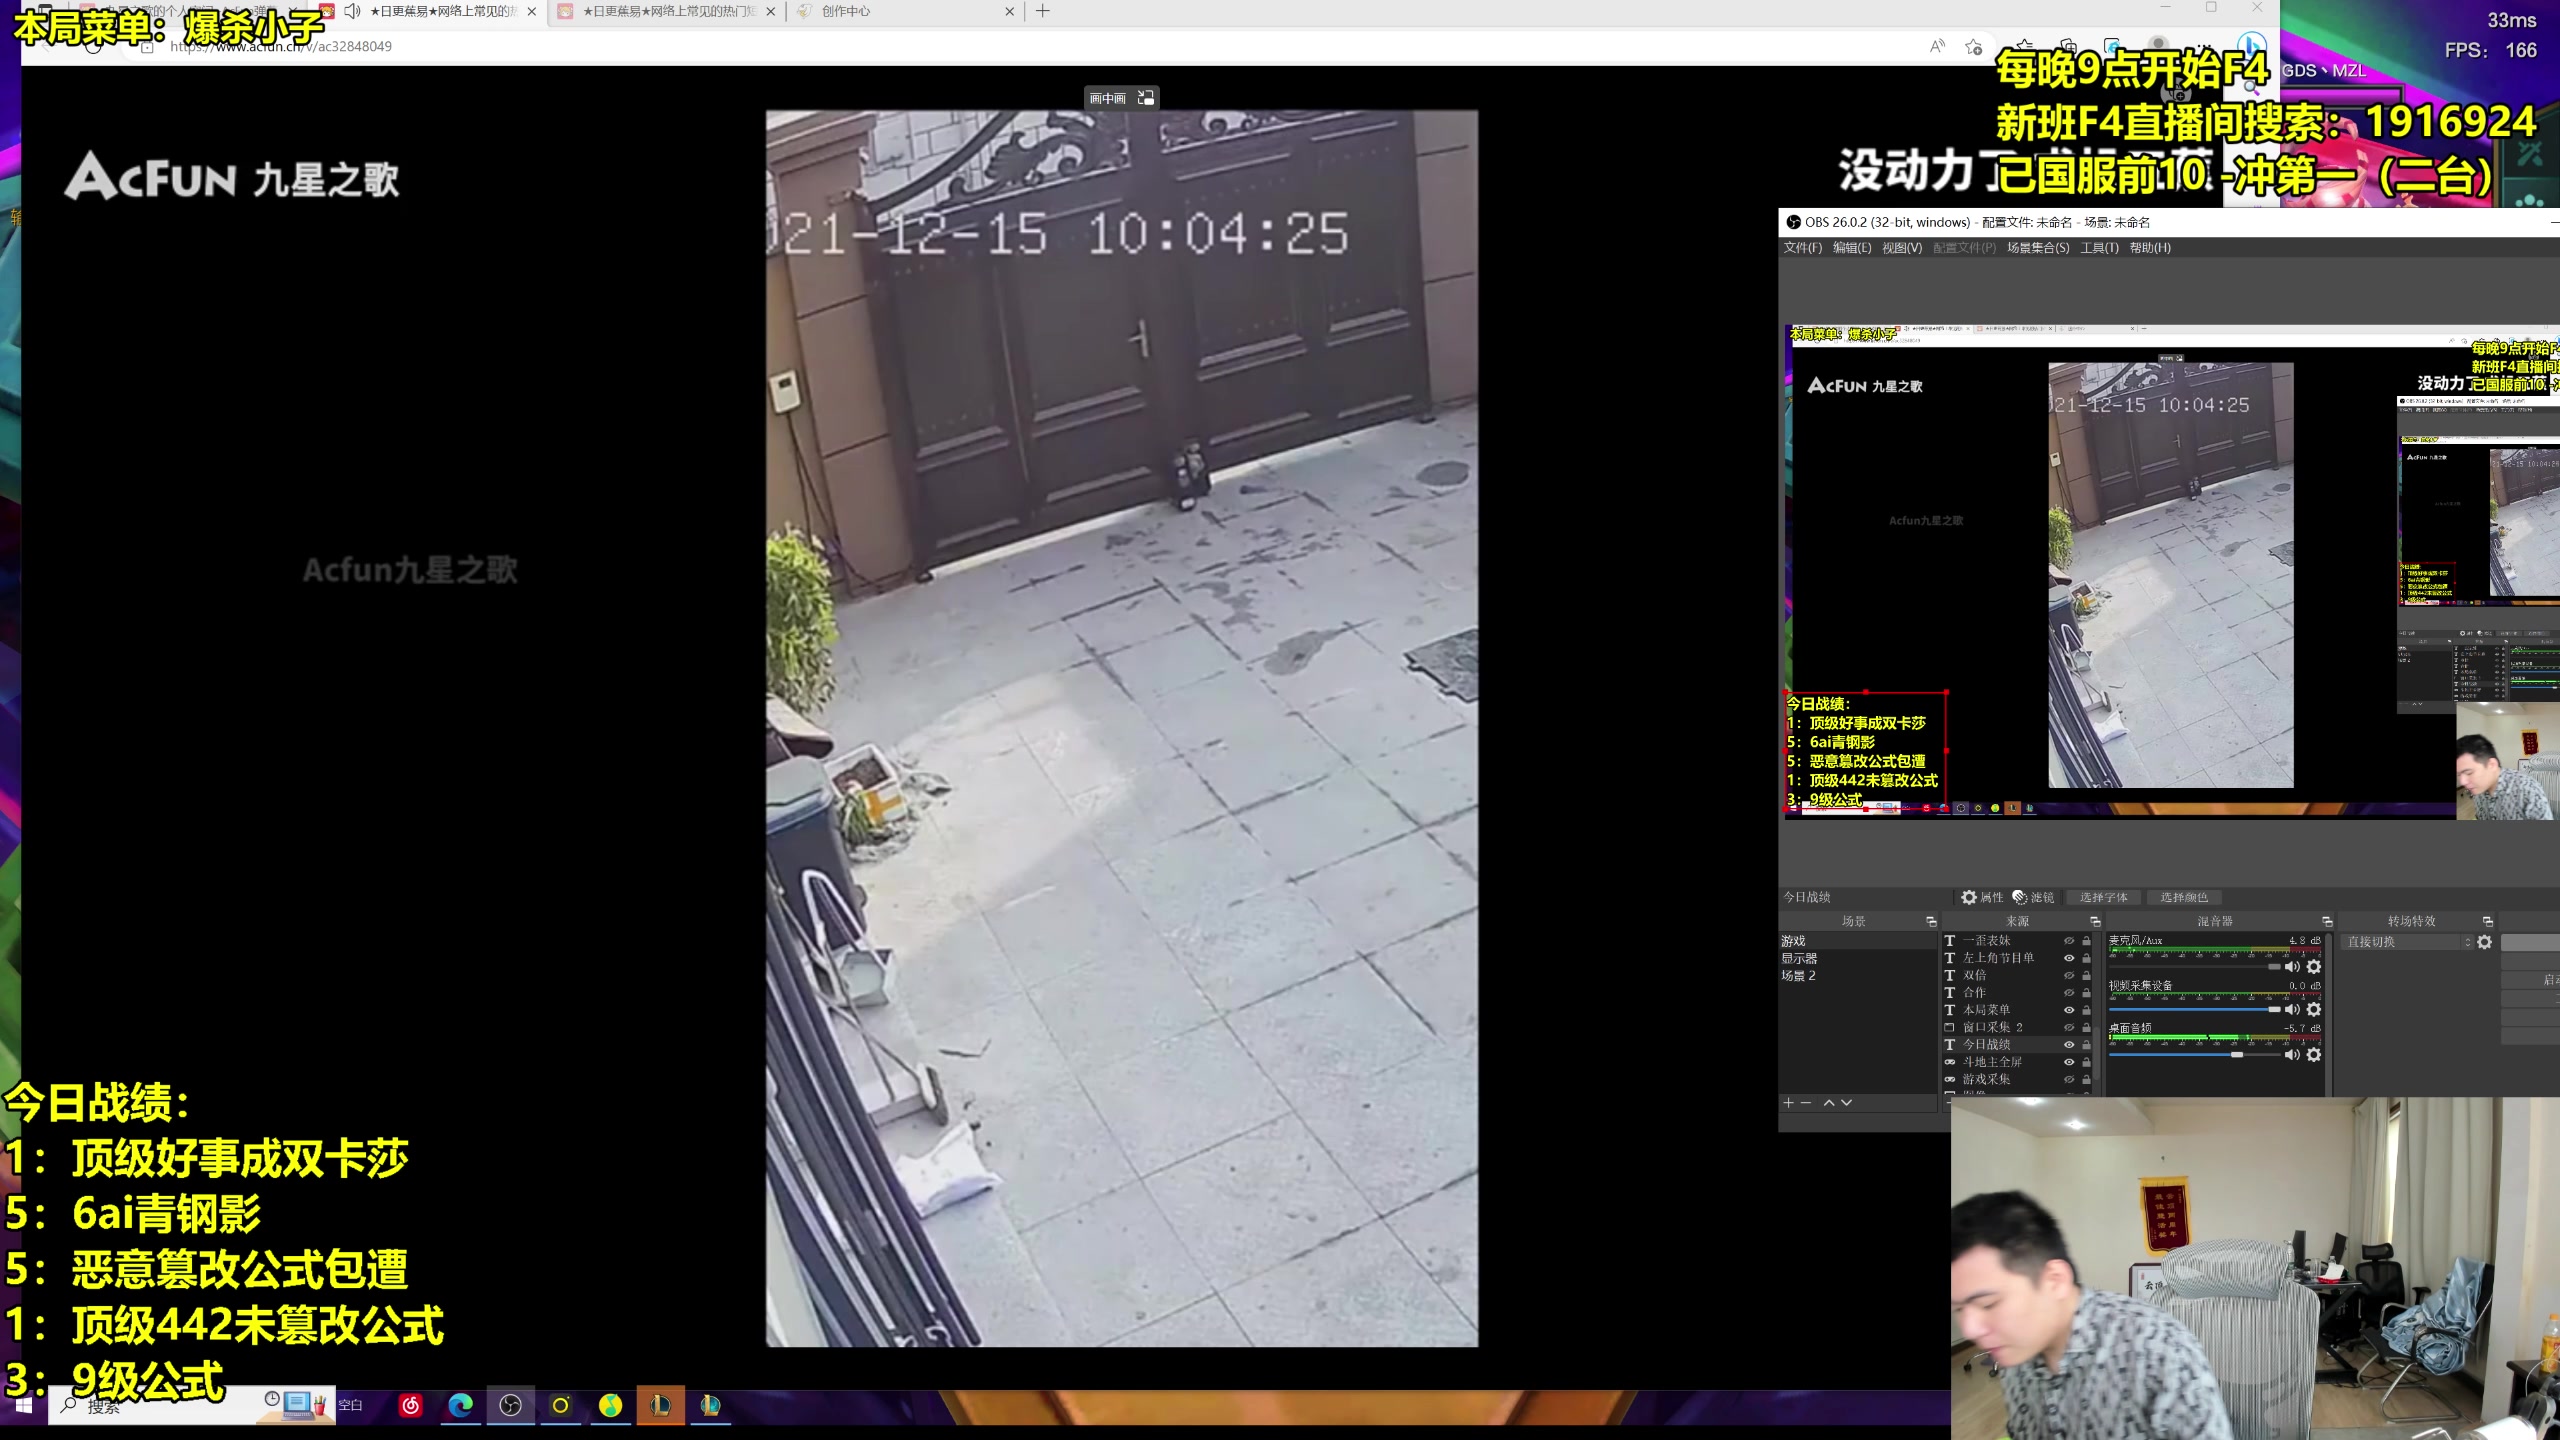
Task: Open the 工具(T) menu
Action: (x=2099, y=248)
